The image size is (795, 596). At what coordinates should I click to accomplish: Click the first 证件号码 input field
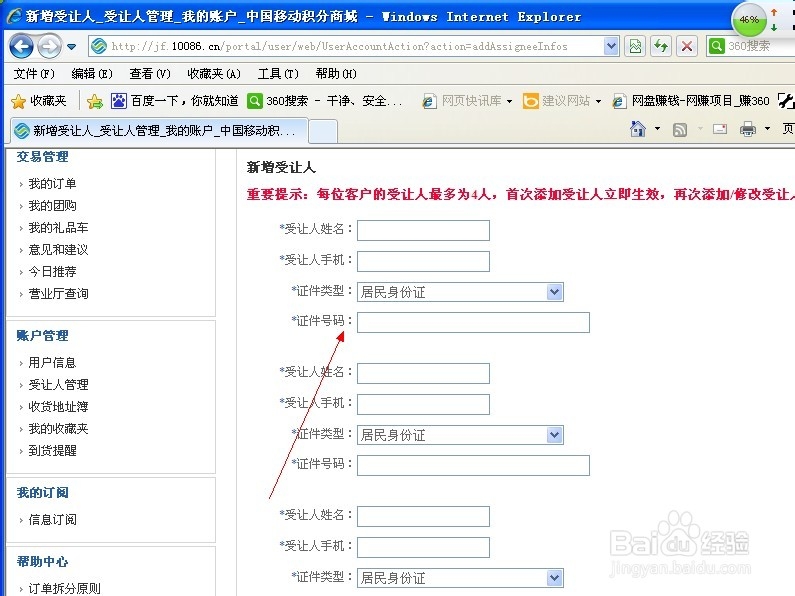[474, 322]
